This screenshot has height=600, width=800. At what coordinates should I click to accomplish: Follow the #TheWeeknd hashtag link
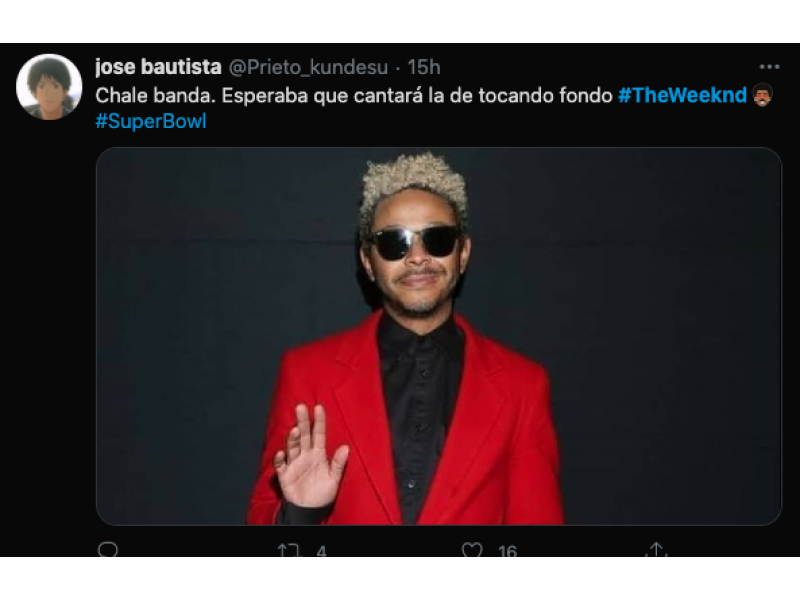682,95
